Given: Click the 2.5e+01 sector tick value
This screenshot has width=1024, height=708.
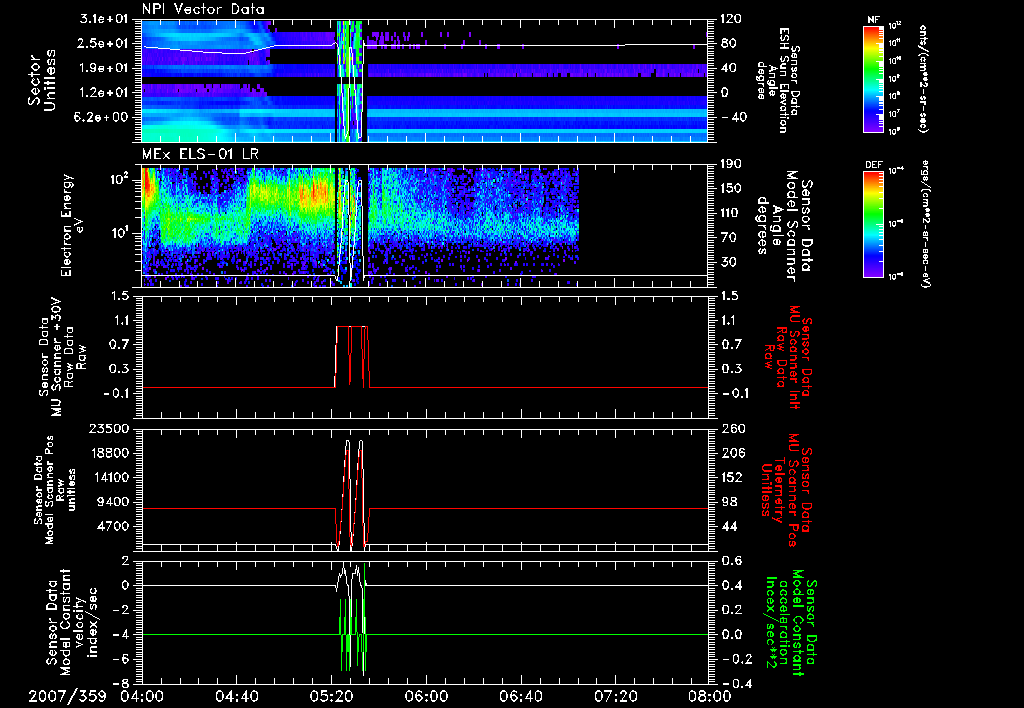Looking at the screenshot, I should click(x=103, y=43).
